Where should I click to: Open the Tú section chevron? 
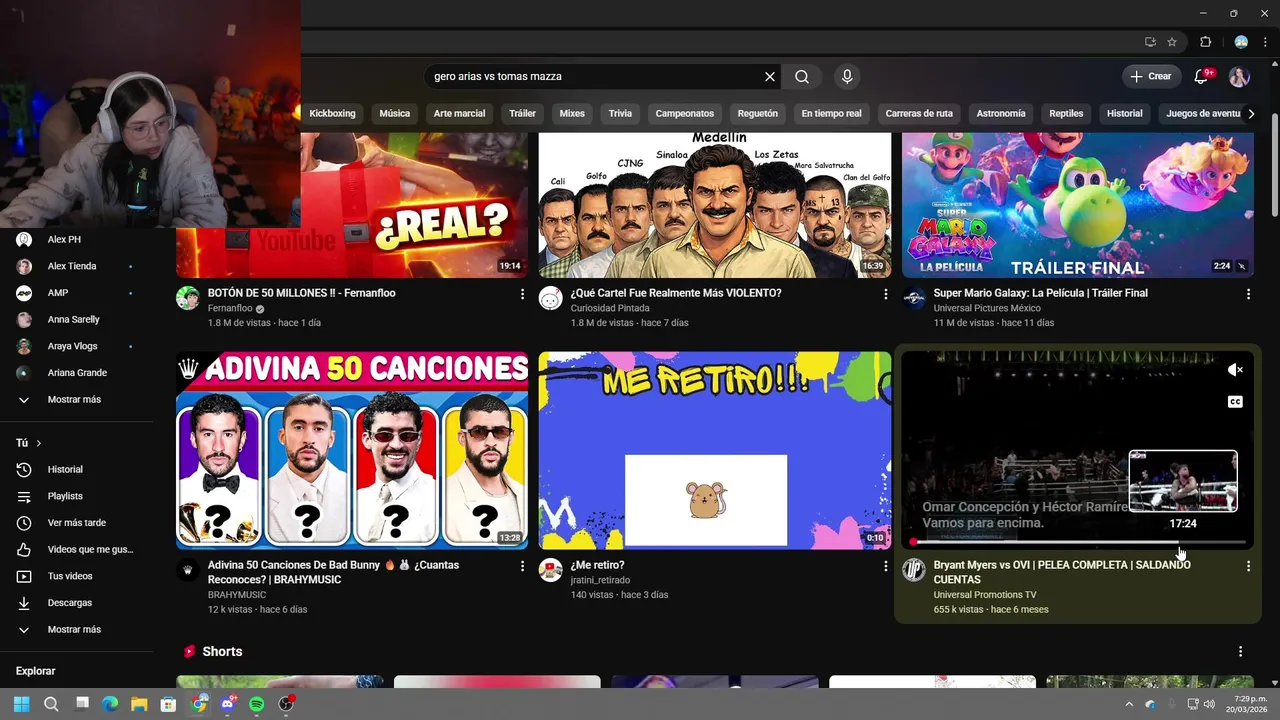[39, 443]
